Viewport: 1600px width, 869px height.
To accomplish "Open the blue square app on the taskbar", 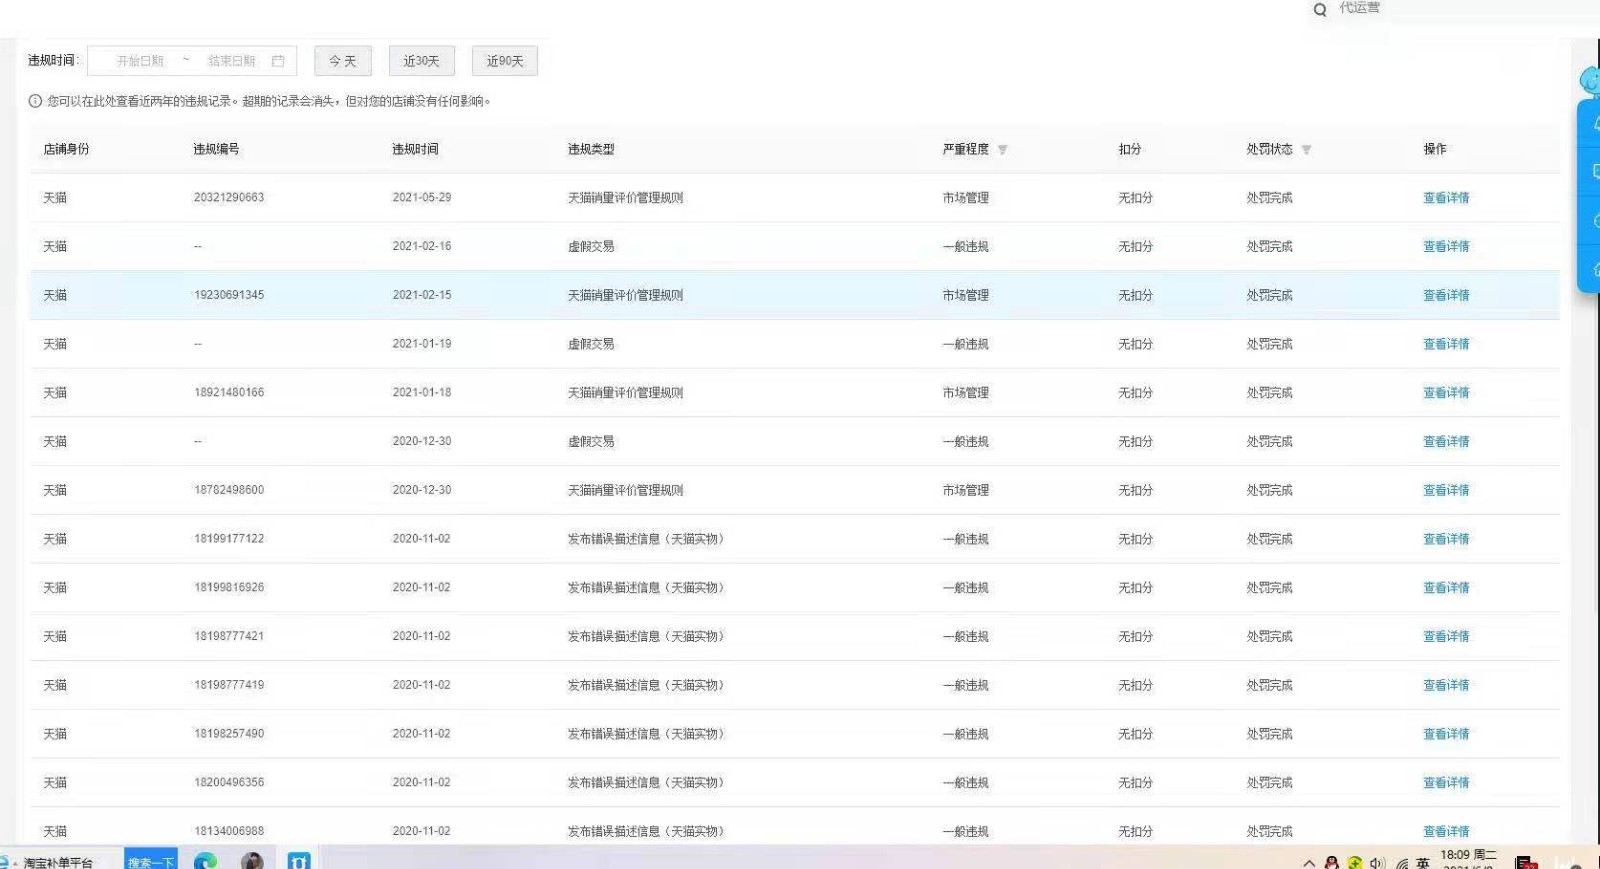I will coord(299,861).
